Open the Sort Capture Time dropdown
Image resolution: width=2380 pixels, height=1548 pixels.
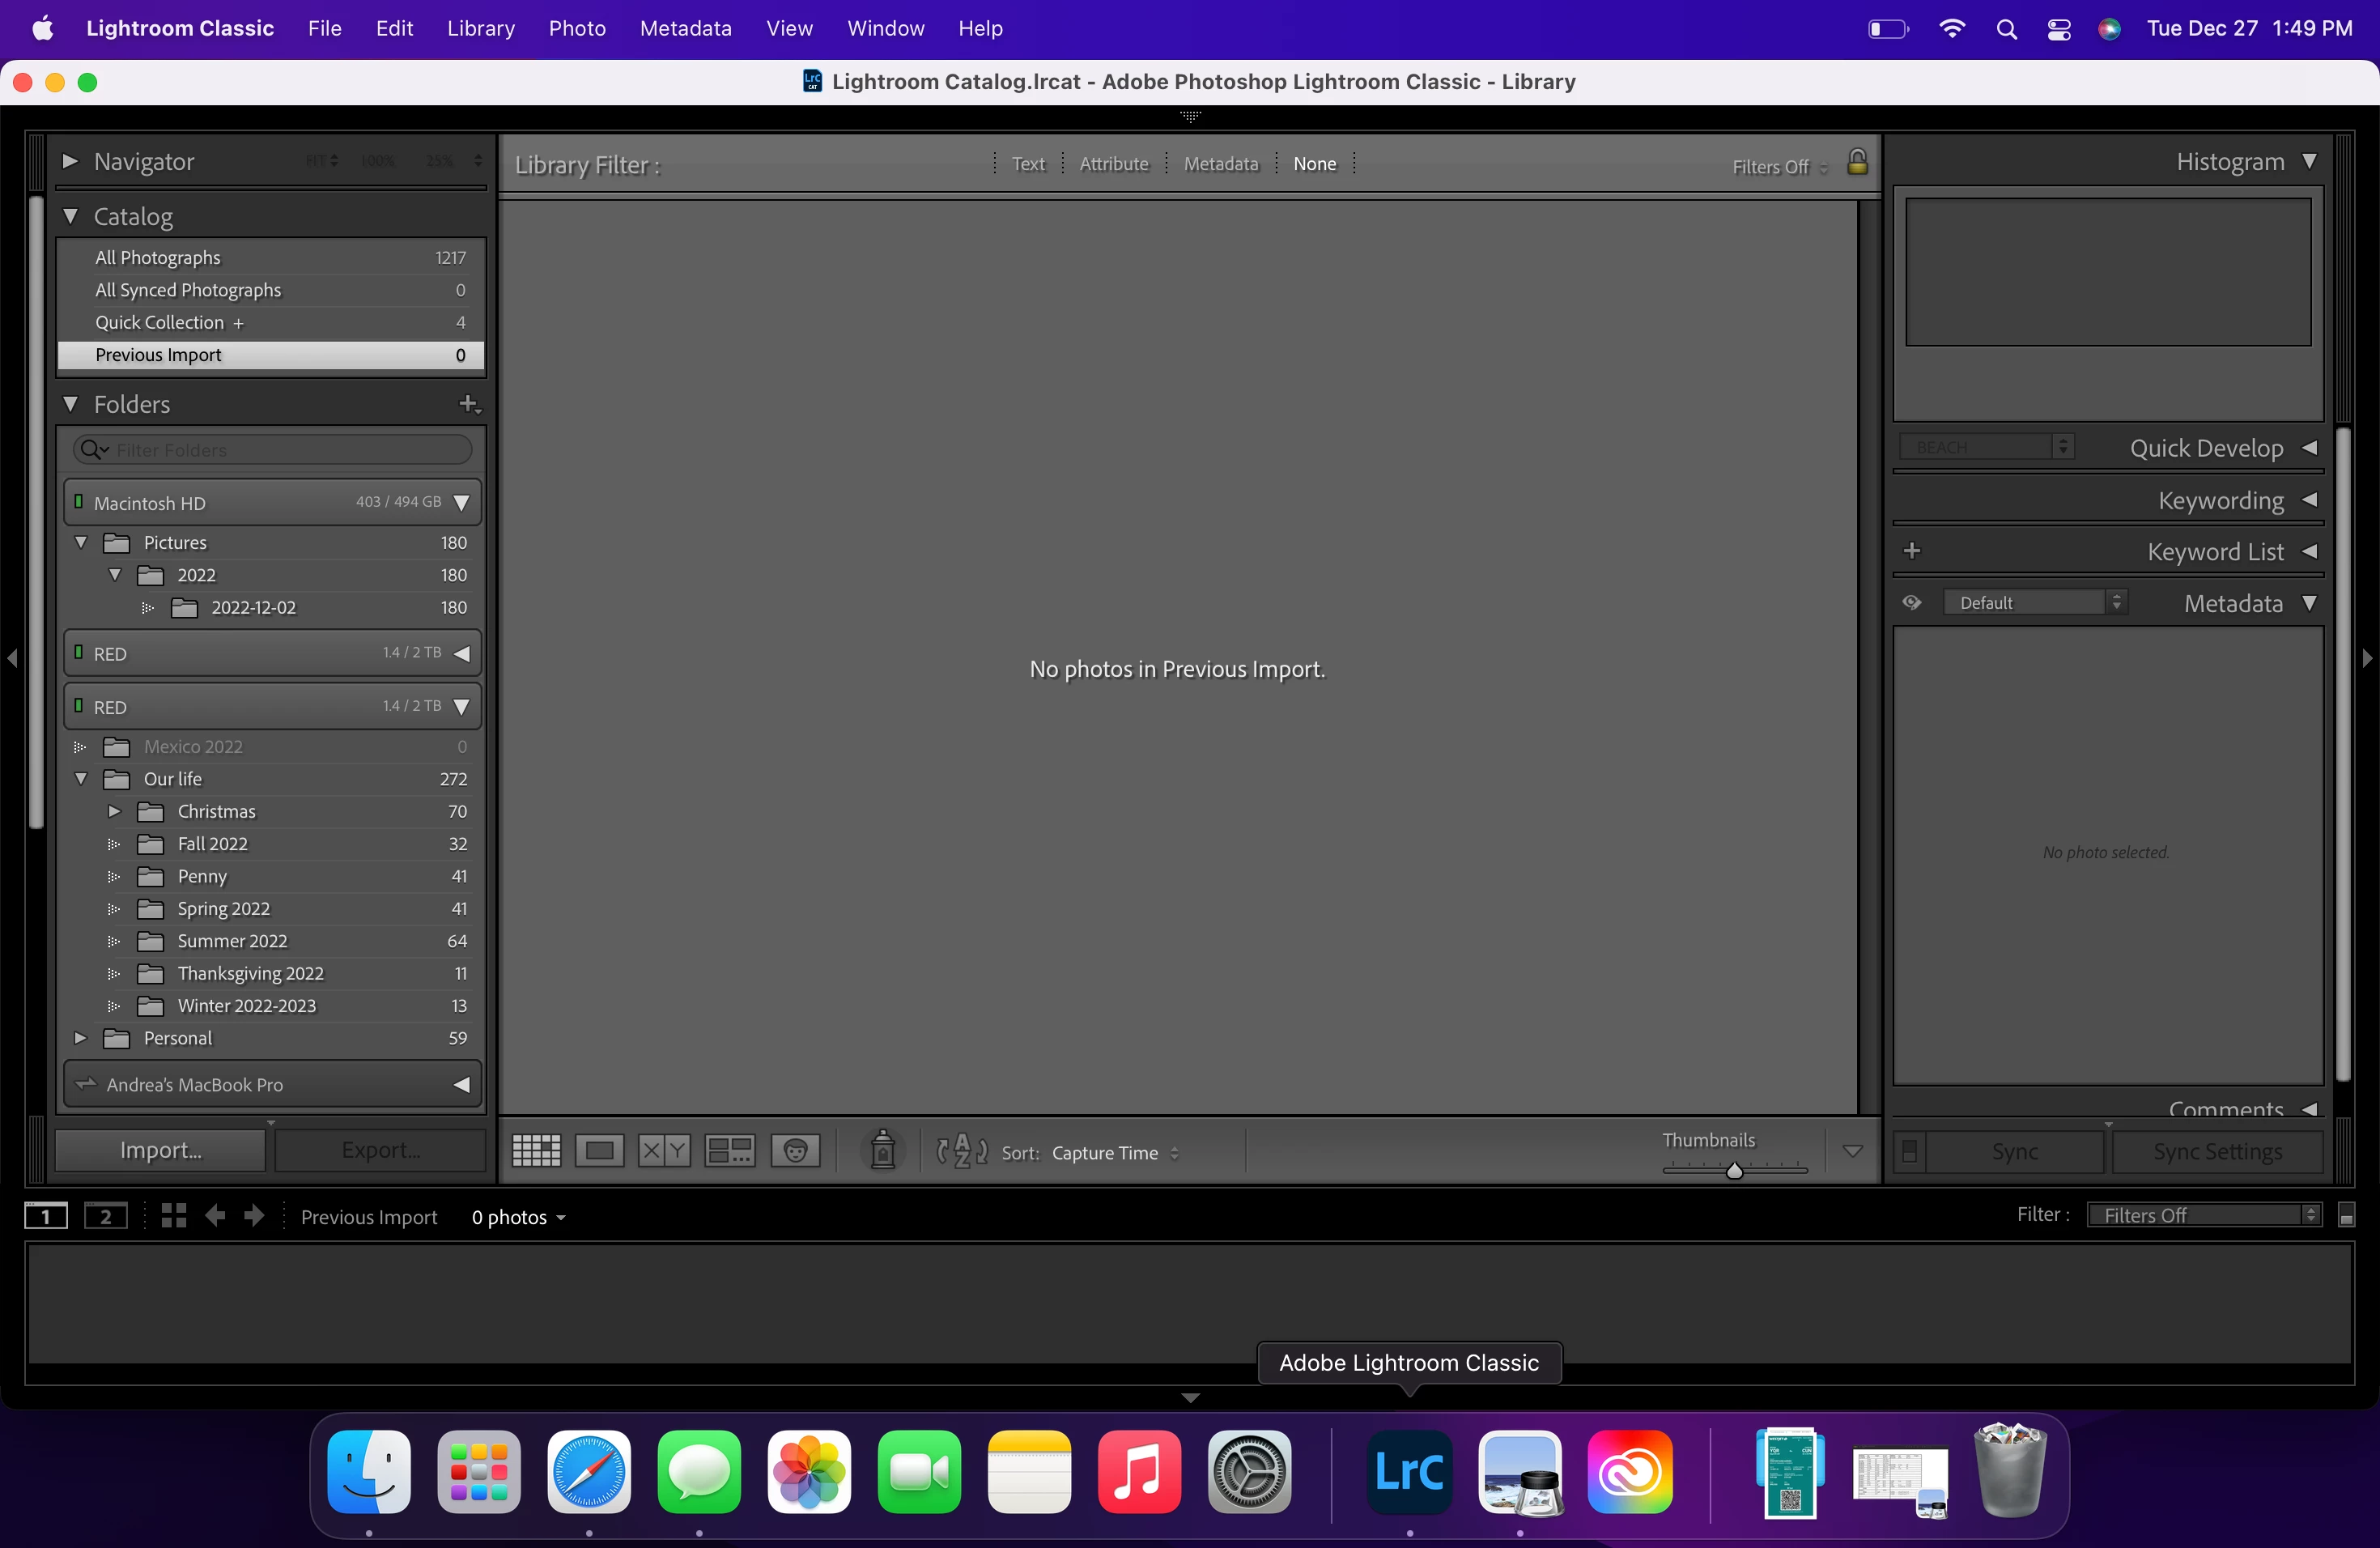[1114, 1153]
